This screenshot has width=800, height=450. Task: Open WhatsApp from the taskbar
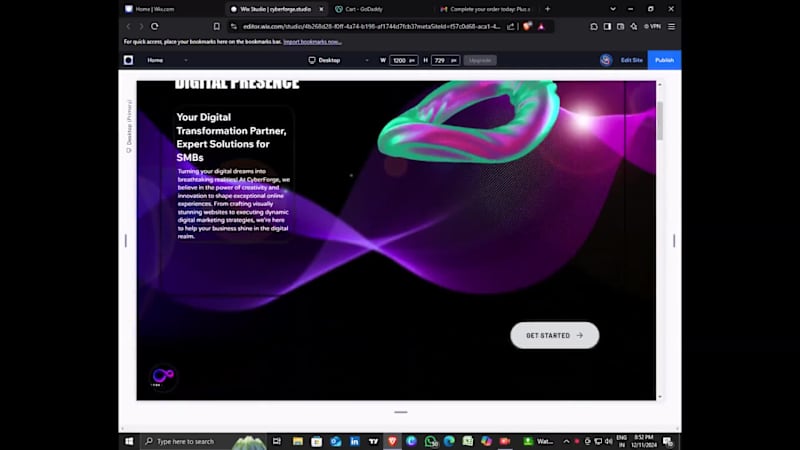click(x=431, y=441)
